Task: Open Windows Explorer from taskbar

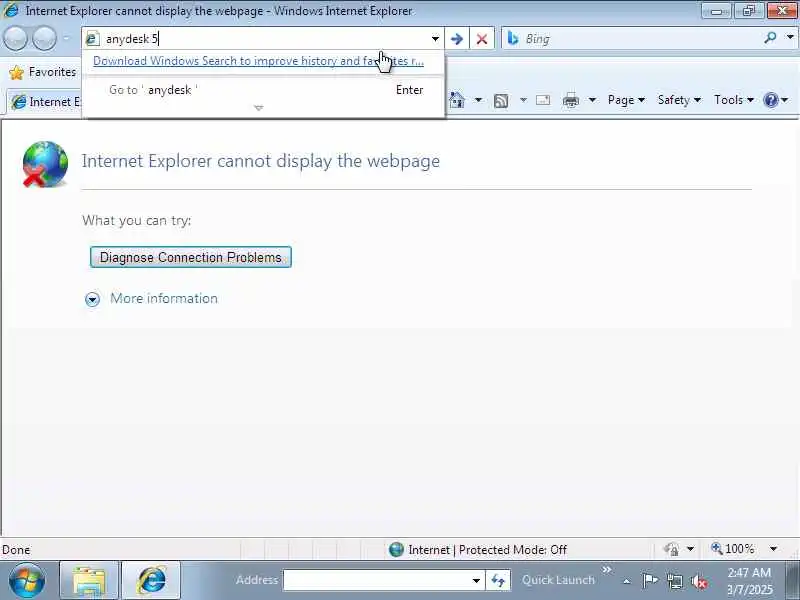Action: pos(89,580)
